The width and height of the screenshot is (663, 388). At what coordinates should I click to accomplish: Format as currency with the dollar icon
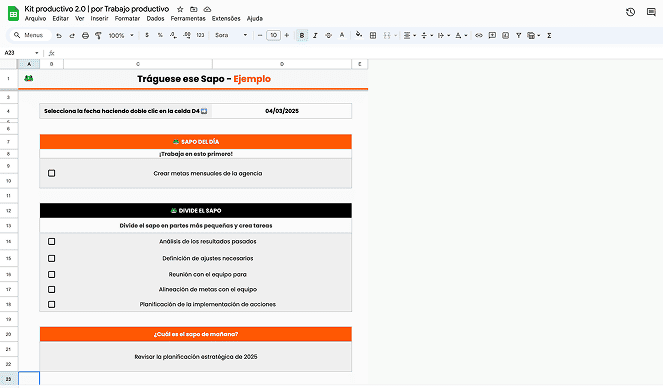(147, 36)
